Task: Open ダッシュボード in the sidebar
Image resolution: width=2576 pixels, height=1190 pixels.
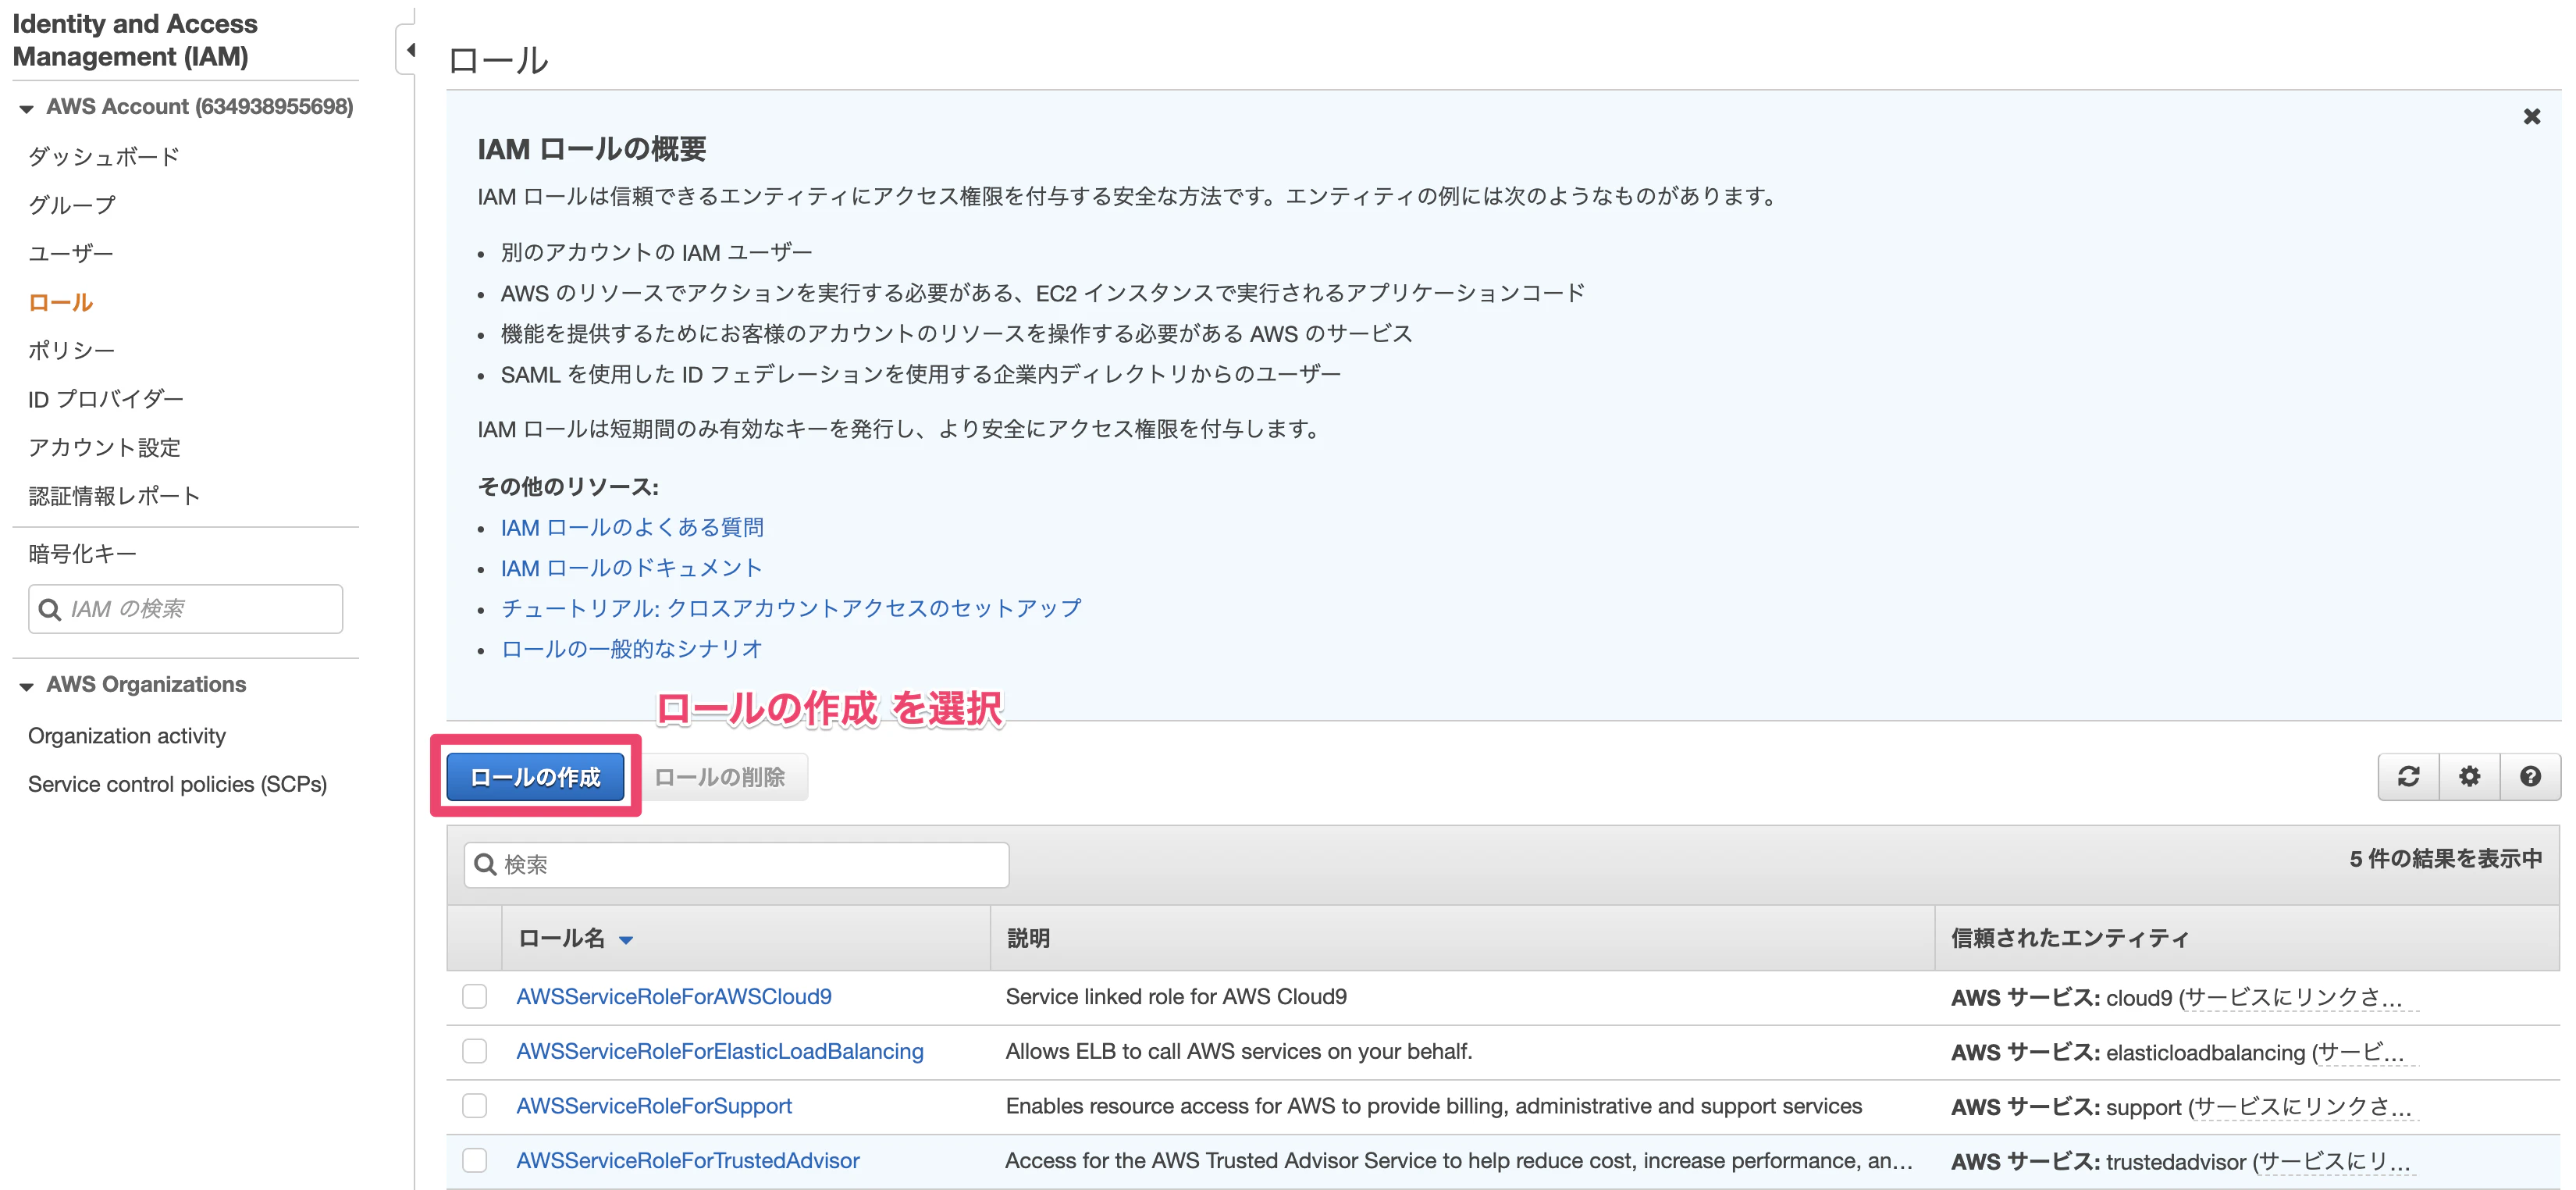Action: coord(104,157)
